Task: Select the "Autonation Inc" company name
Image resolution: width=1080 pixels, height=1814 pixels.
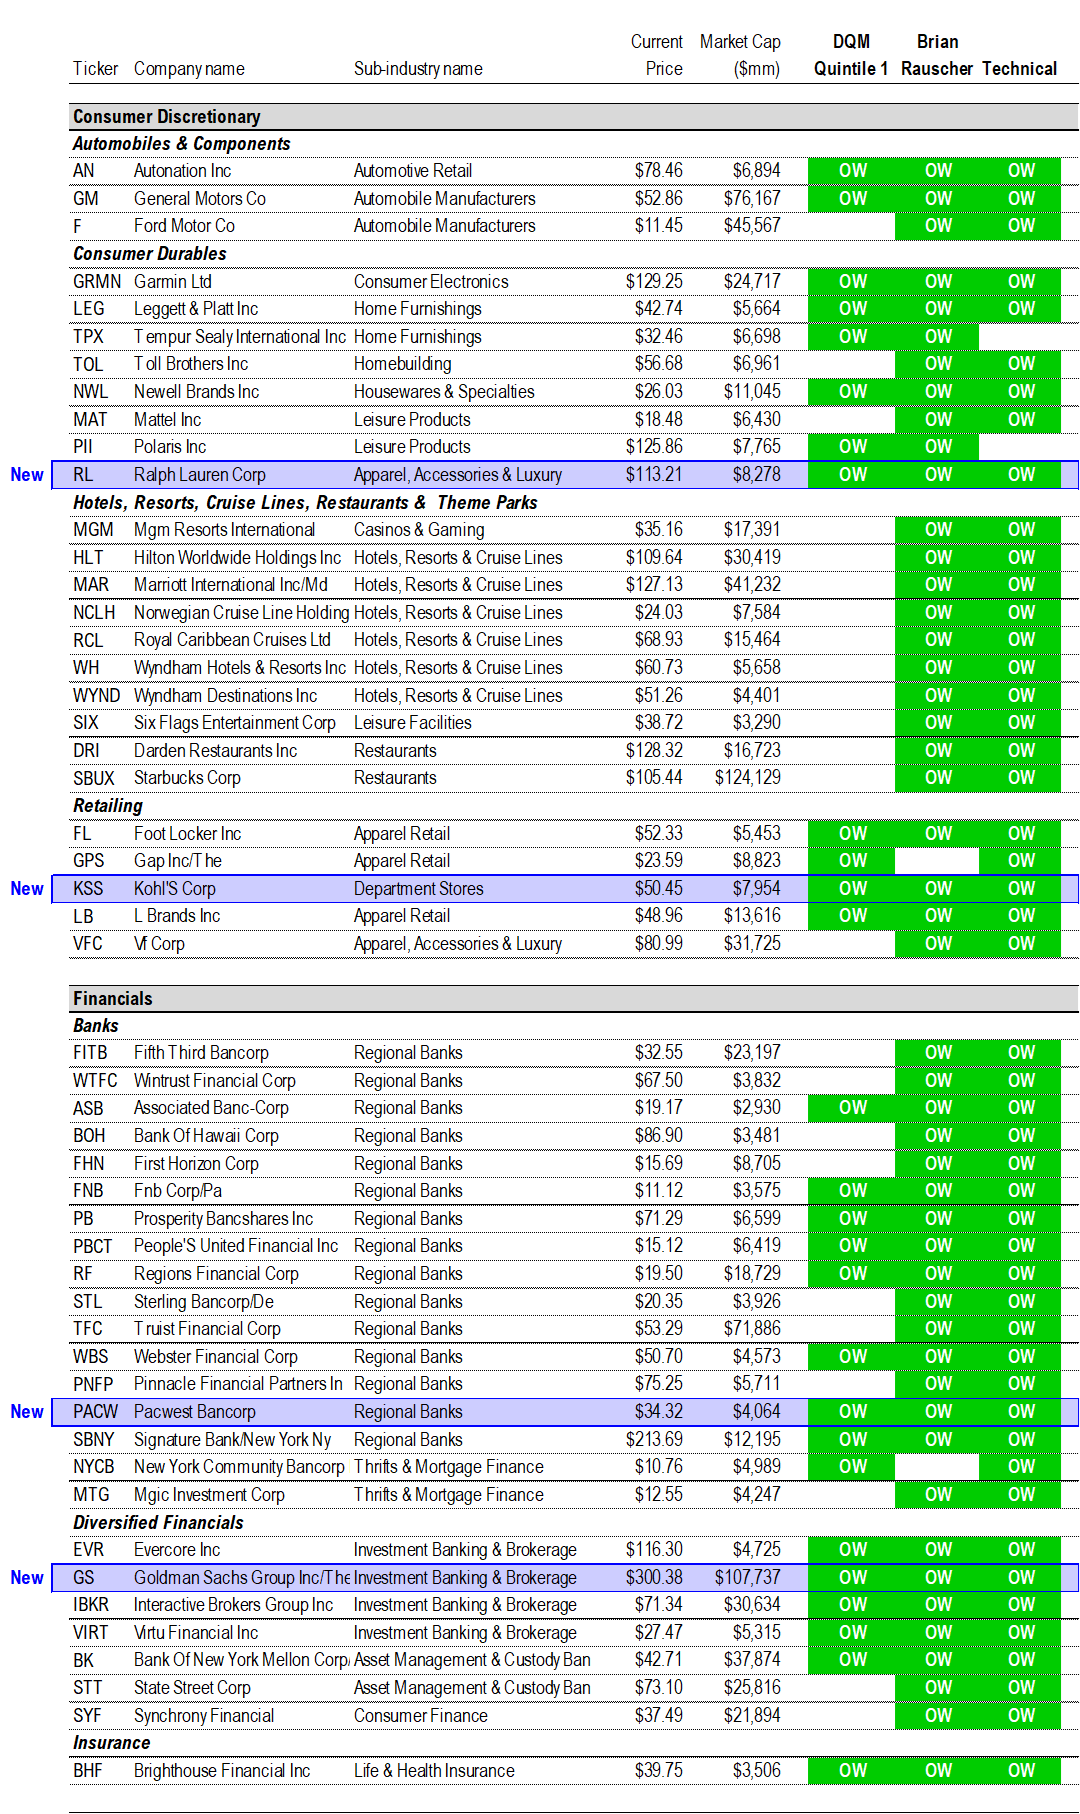Action: [183, 171]
